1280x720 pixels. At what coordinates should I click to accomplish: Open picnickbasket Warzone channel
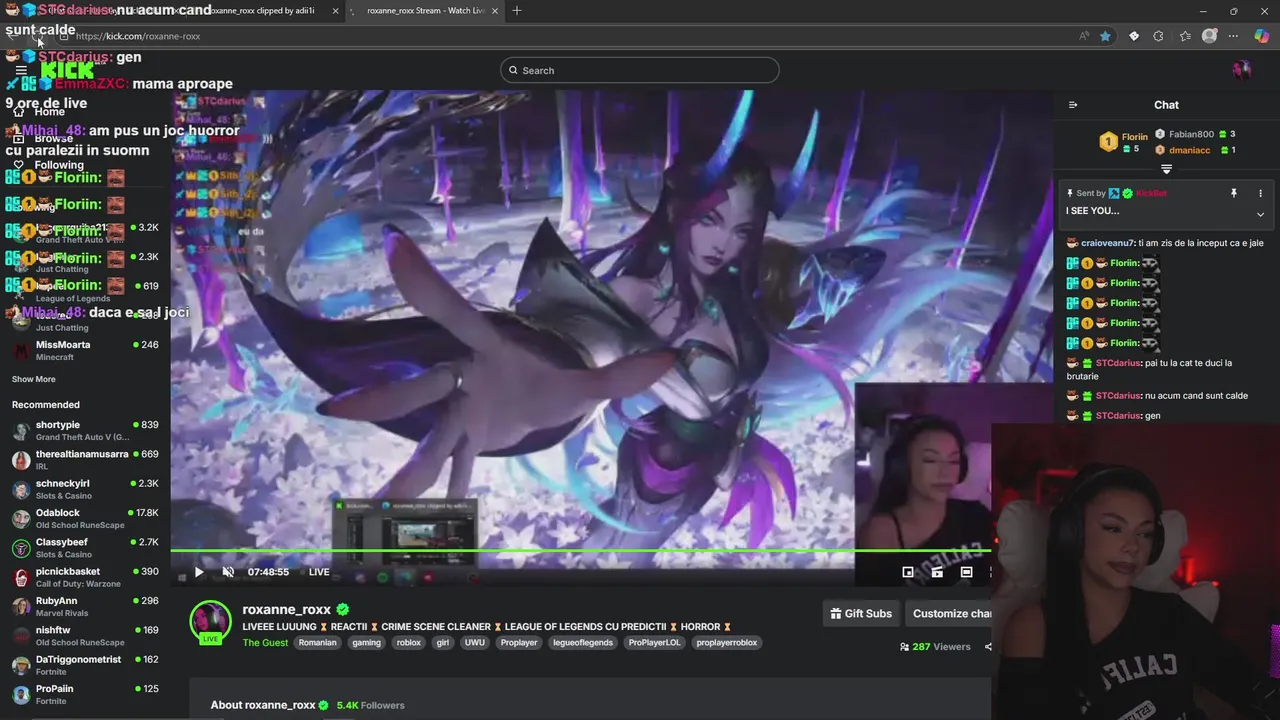pos(85,577)
